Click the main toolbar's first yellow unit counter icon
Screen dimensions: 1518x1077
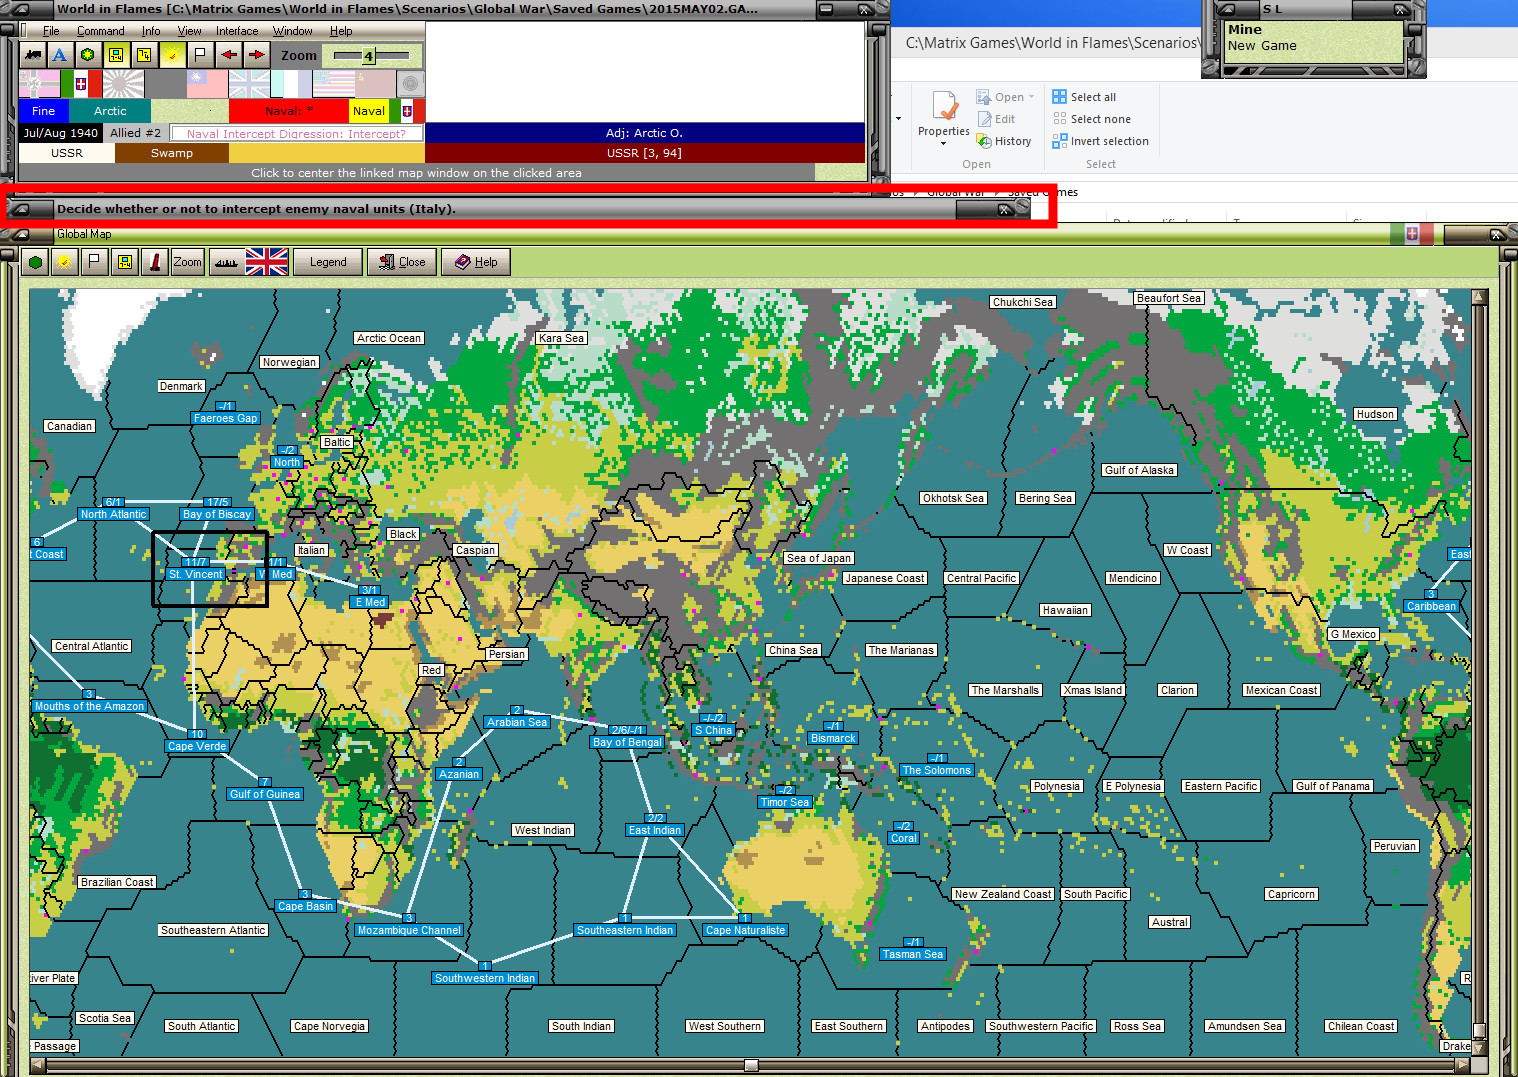116,55
